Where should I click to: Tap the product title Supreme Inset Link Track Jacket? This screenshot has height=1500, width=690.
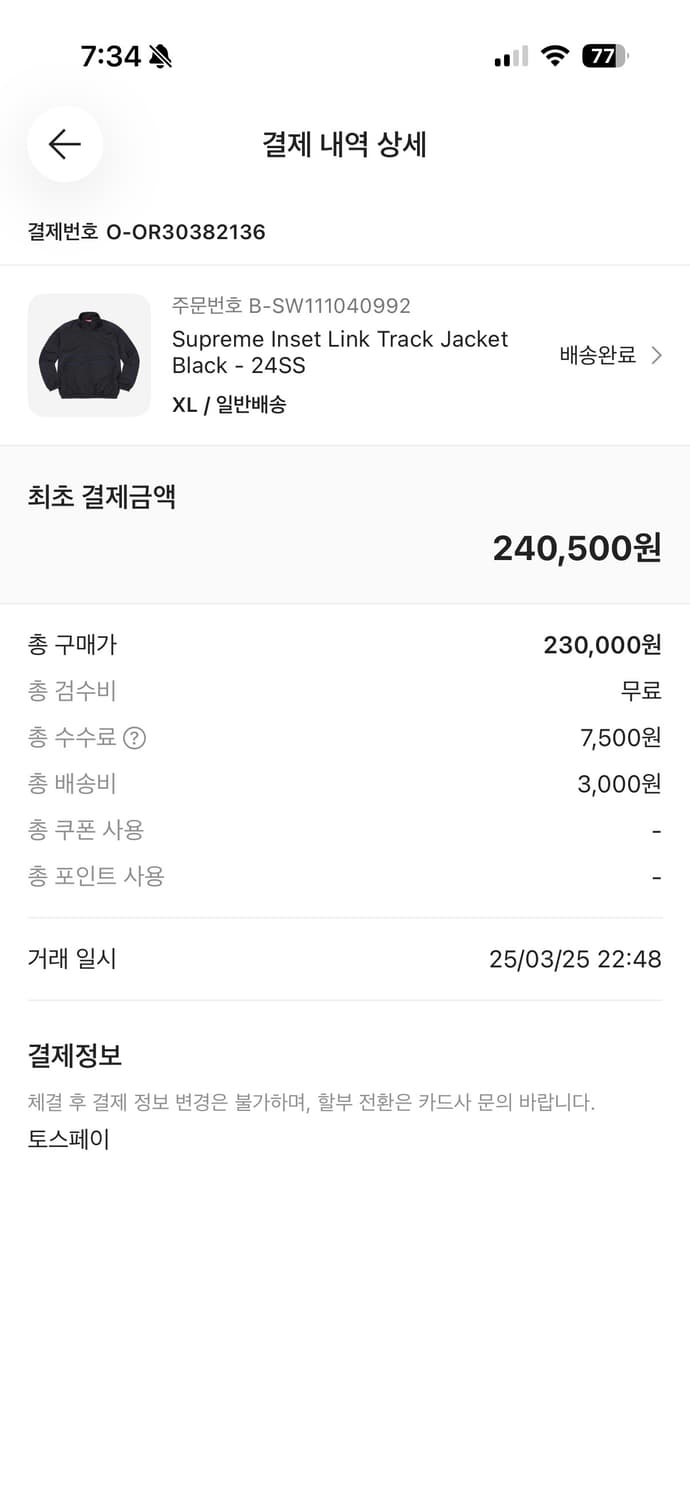tap(342, 339)
